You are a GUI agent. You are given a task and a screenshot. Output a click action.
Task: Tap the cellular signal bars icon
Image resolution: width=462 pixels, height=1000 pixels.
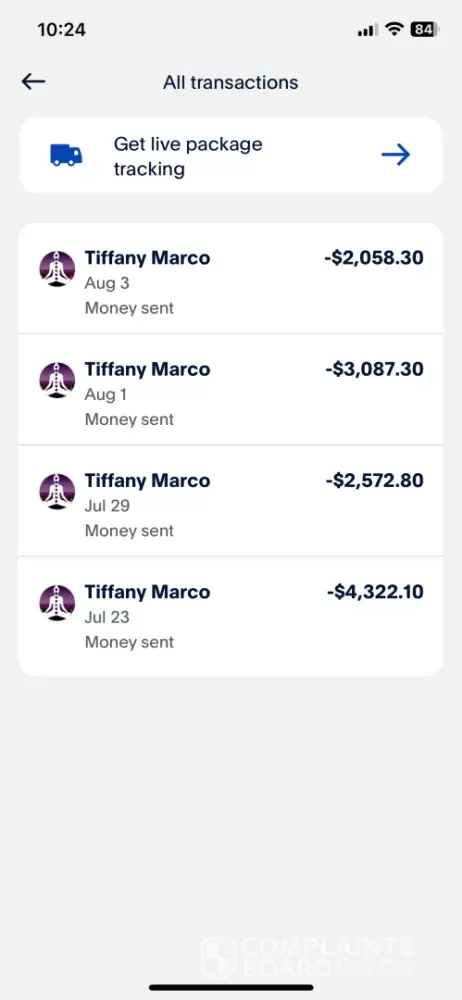pyautogui.click(x=368, y=30)
